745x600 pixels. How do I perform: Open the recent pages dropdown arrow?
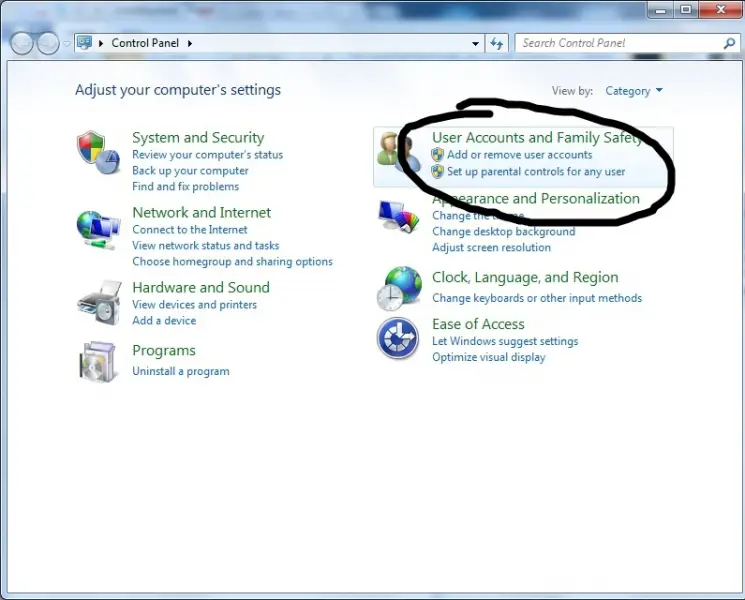[67, 44]
